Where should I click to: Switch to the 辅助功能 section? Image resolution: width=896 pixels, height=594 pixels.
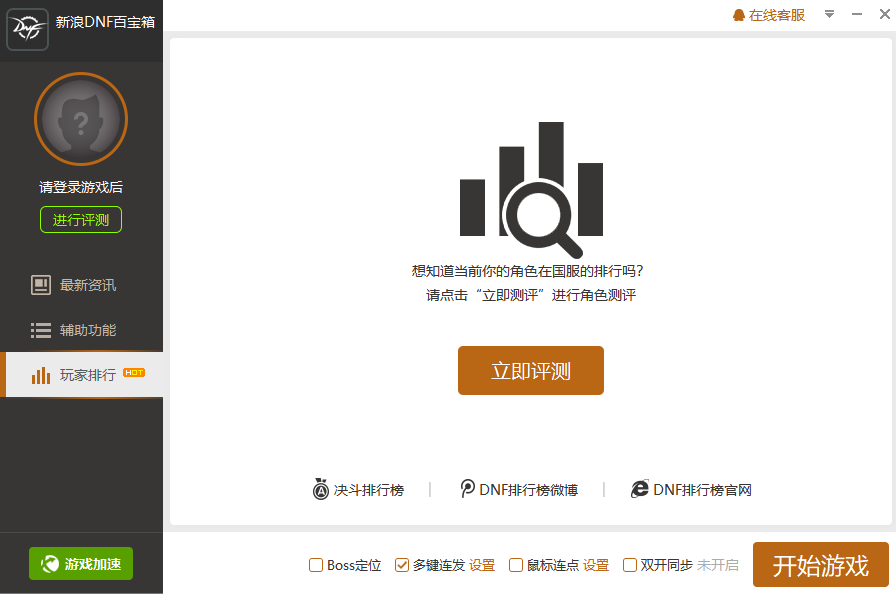(90, 330)
